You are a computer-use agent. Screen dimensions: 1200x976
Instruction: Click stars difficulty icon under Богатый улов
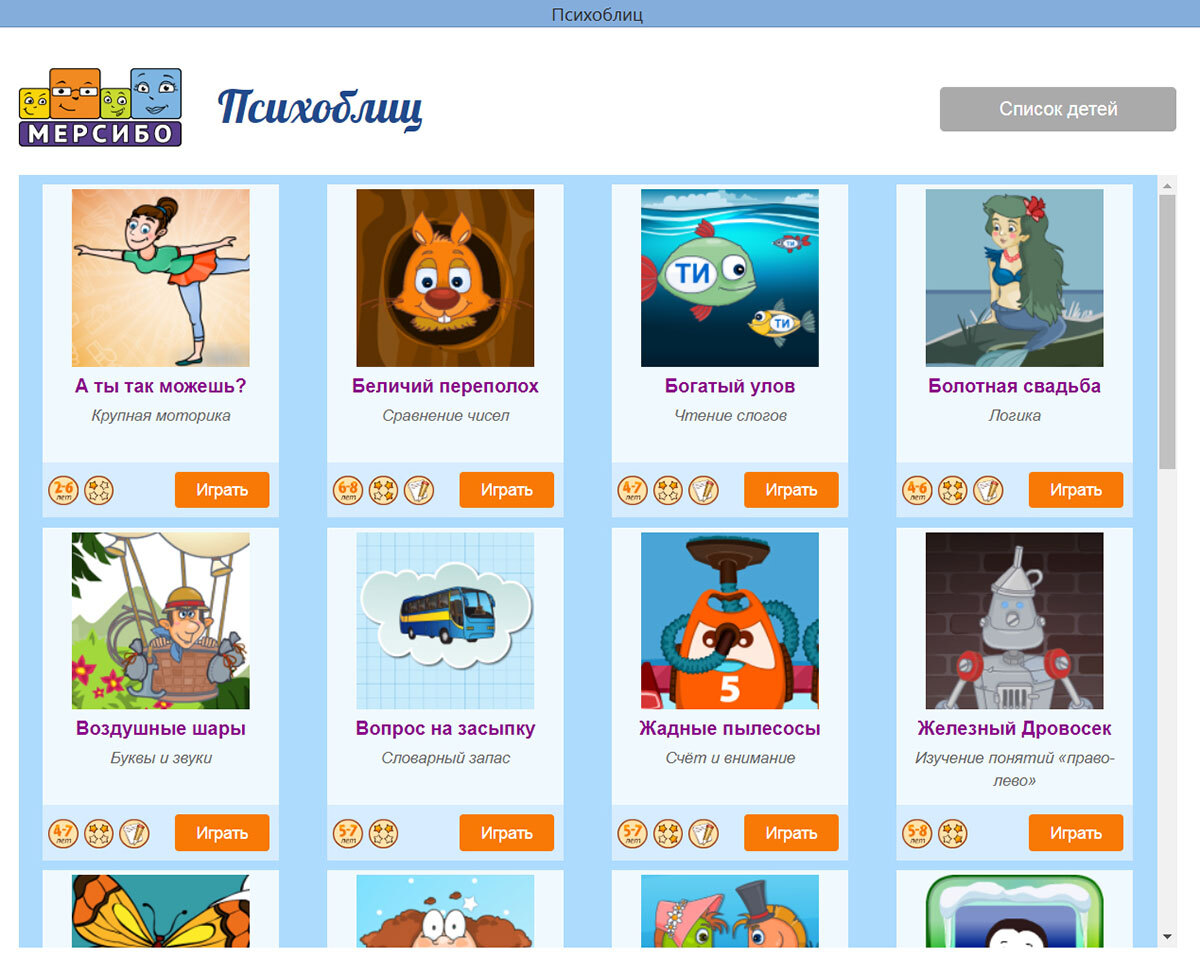tap(668, 490)
